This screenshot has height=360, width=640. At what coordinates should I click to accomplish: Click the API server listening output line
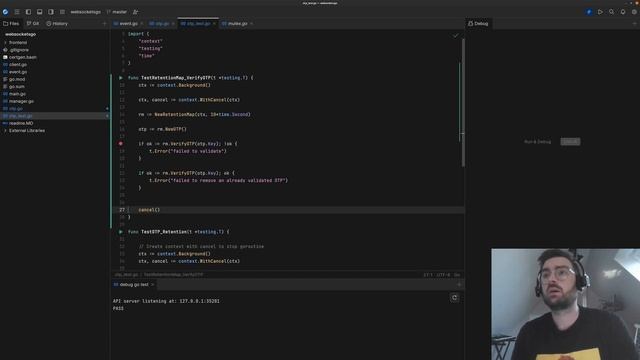coord(166,301)
